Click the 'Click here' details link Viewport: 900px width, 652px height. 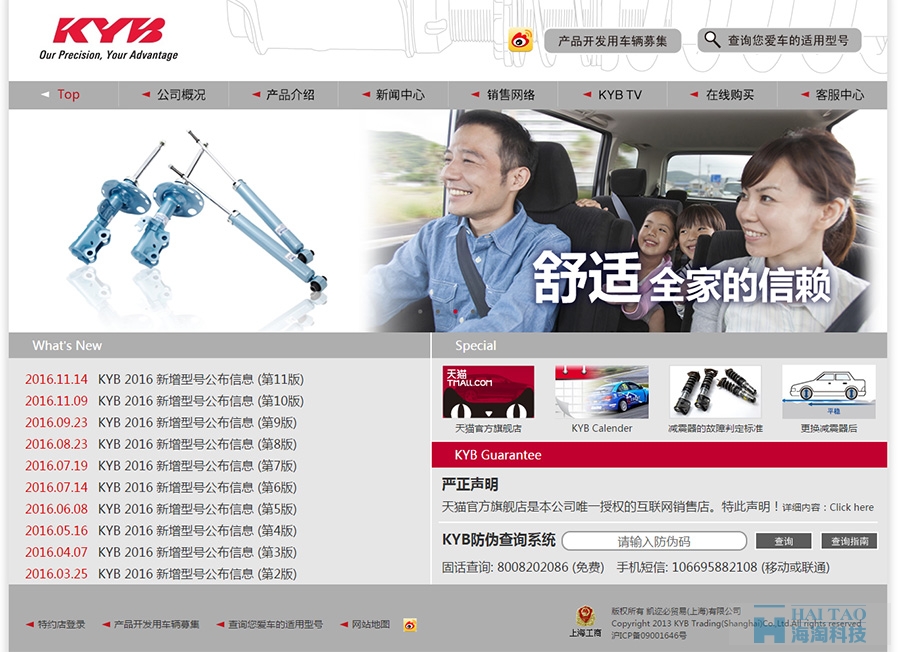(851, 507)
